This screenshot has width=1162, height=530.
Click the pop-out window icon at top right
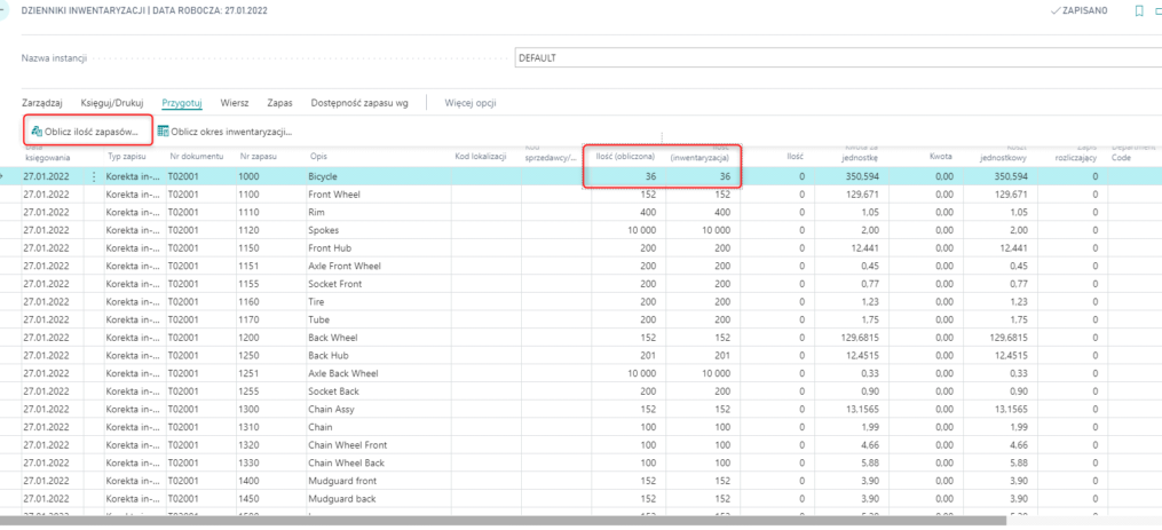click(1159, 10)
